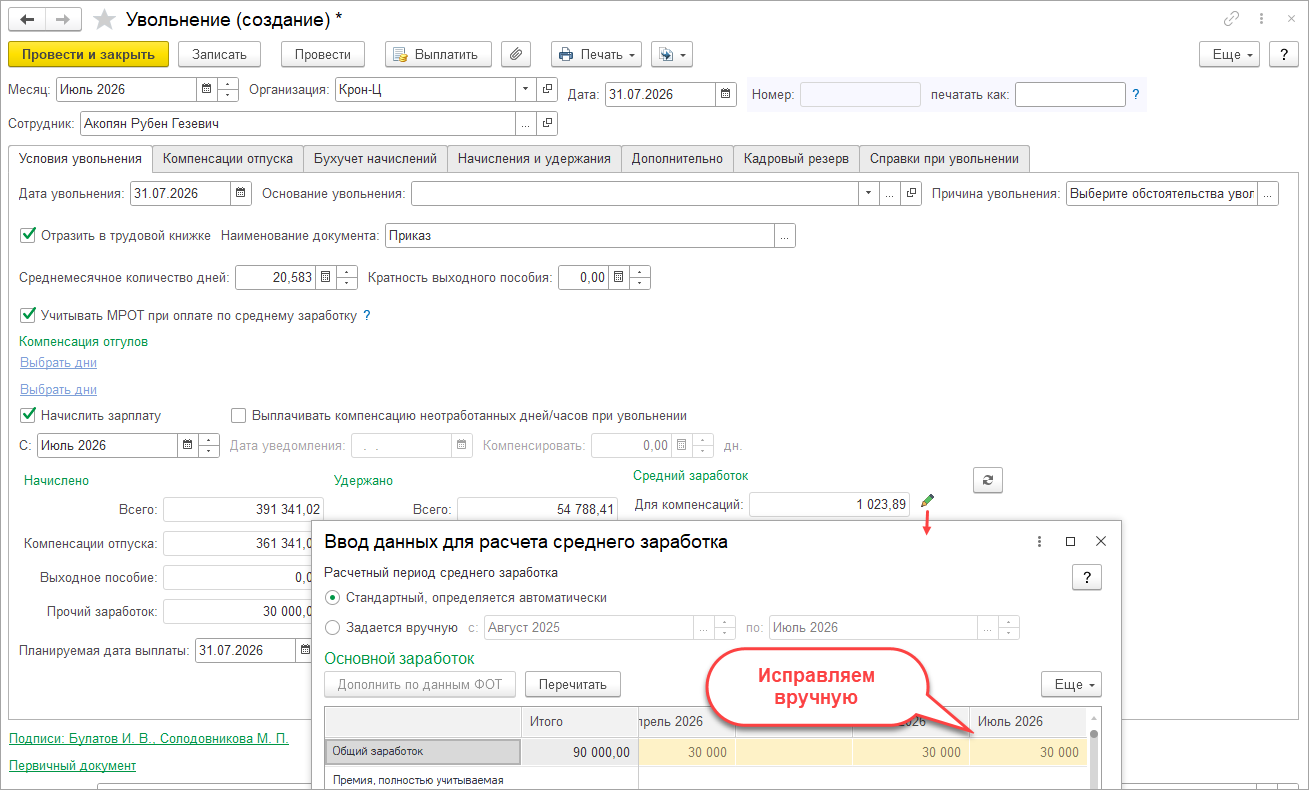Open calendar for the Месяц field
Image resolution: width=1309 pixels, height=790 pixels.
point(206,89)
